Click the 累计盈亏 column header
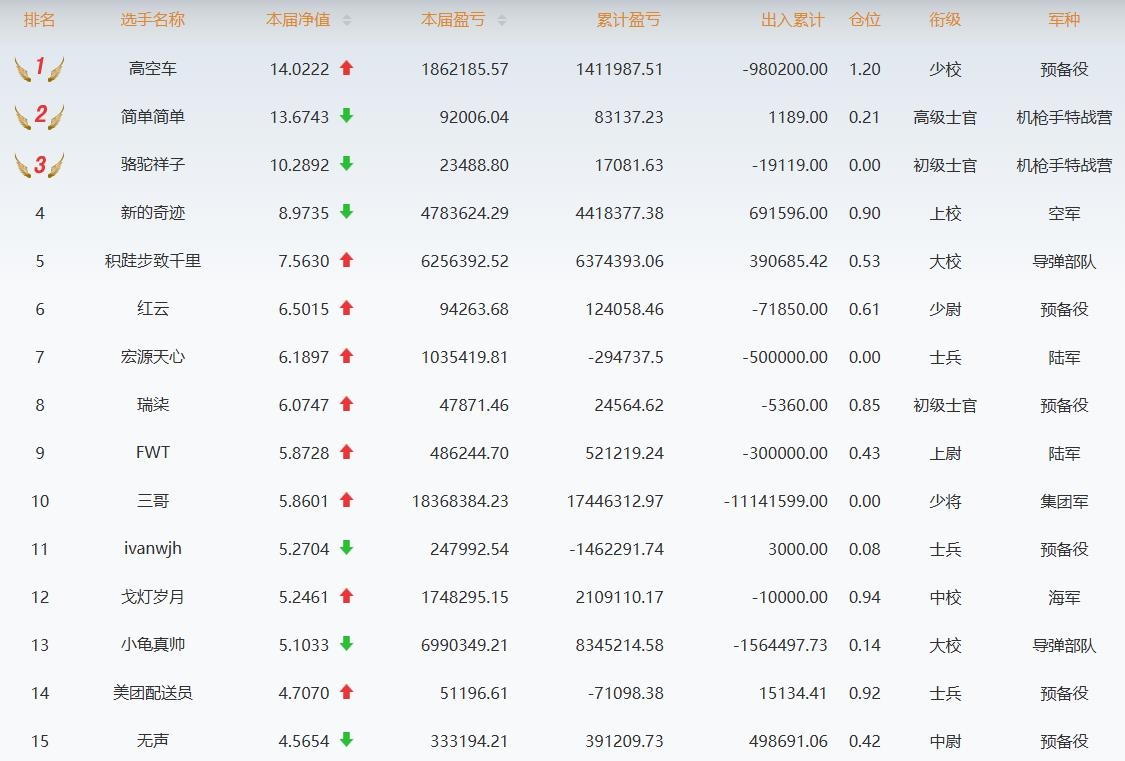This screenshot has width=1125, height=761. (x=629, y=20)
